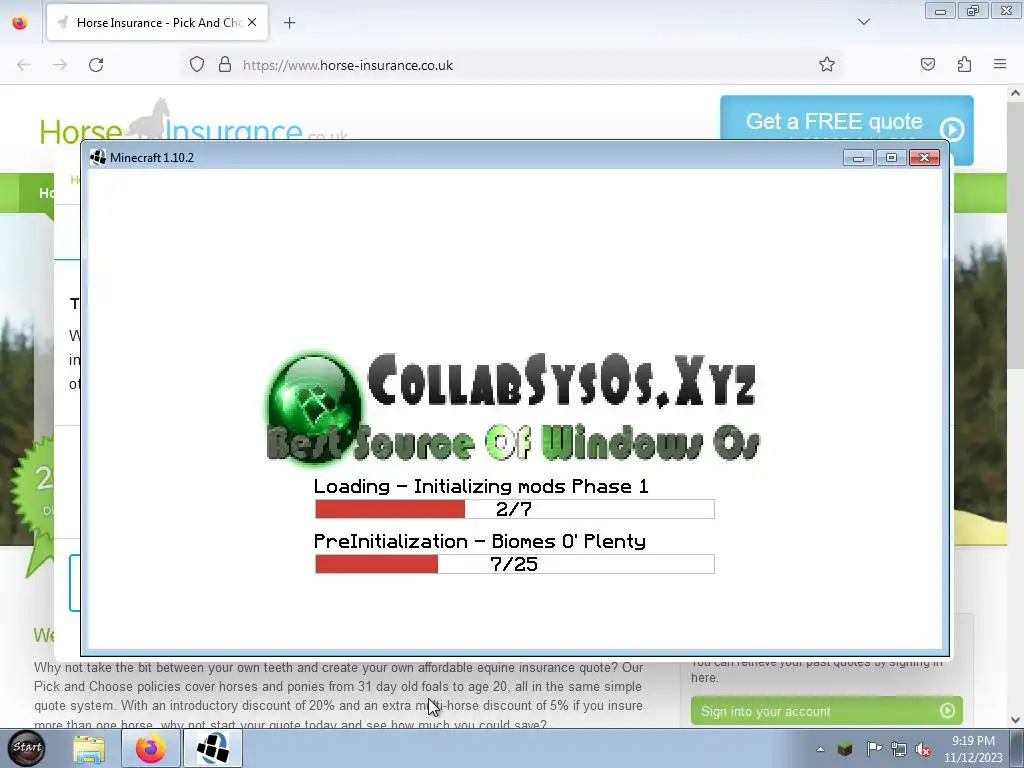Click Sign into your account button

[827, 711]
